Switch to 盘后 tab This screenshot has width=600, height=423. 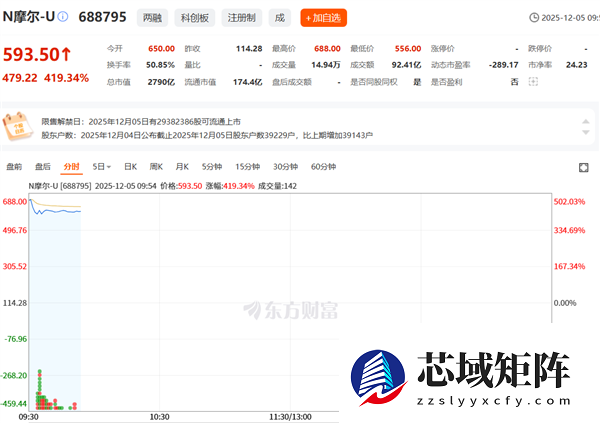point(42,167)
